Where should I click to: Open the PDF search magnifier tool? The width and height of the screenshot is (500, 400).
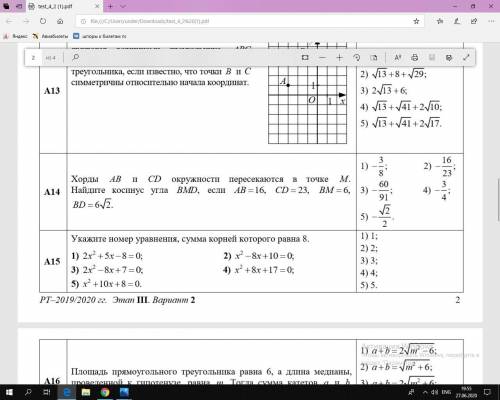[x=76, y=57]
